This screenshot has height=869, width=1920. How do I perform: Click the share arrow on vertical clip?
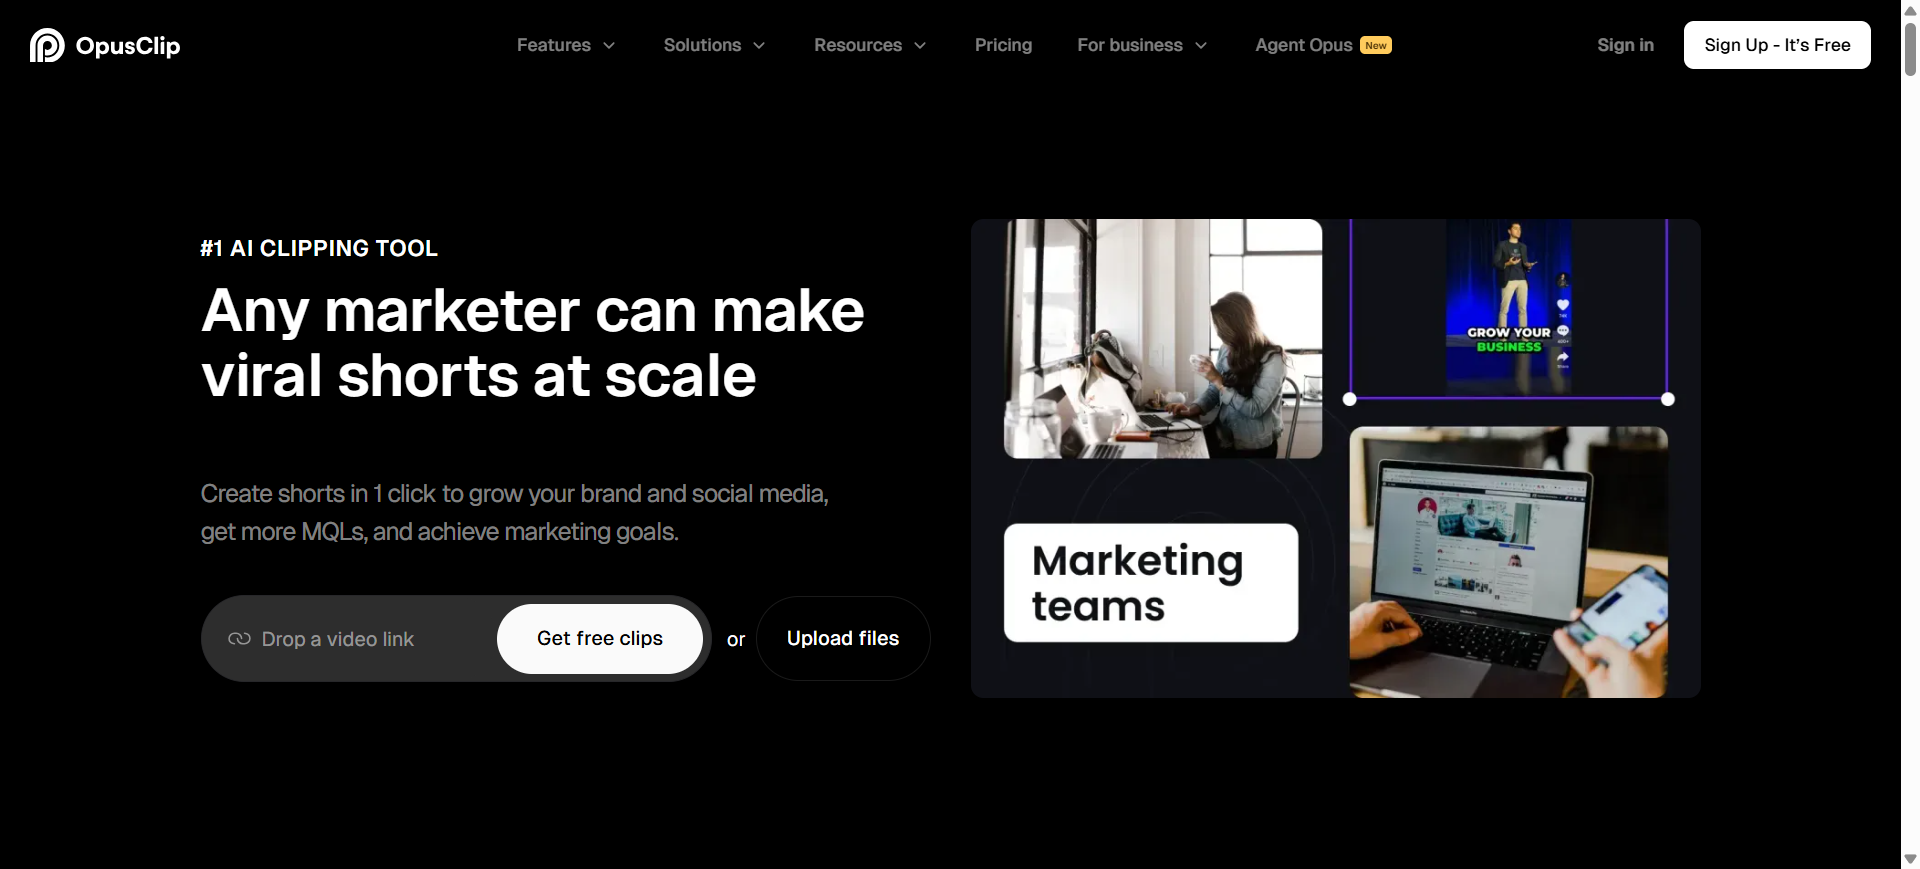pos(1563,356)
